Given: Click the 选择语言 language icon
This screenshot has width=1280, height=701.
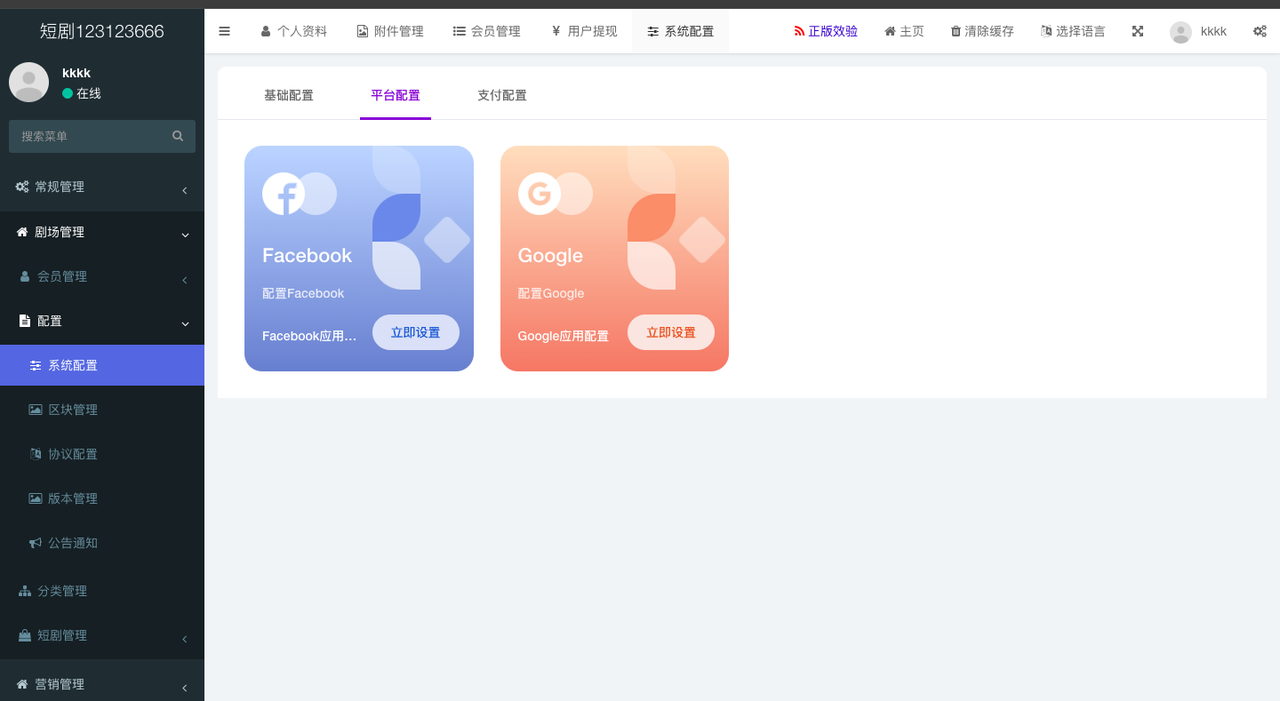Looking at the screenshot, I should pyautogui.click(x=1046, y=32).
